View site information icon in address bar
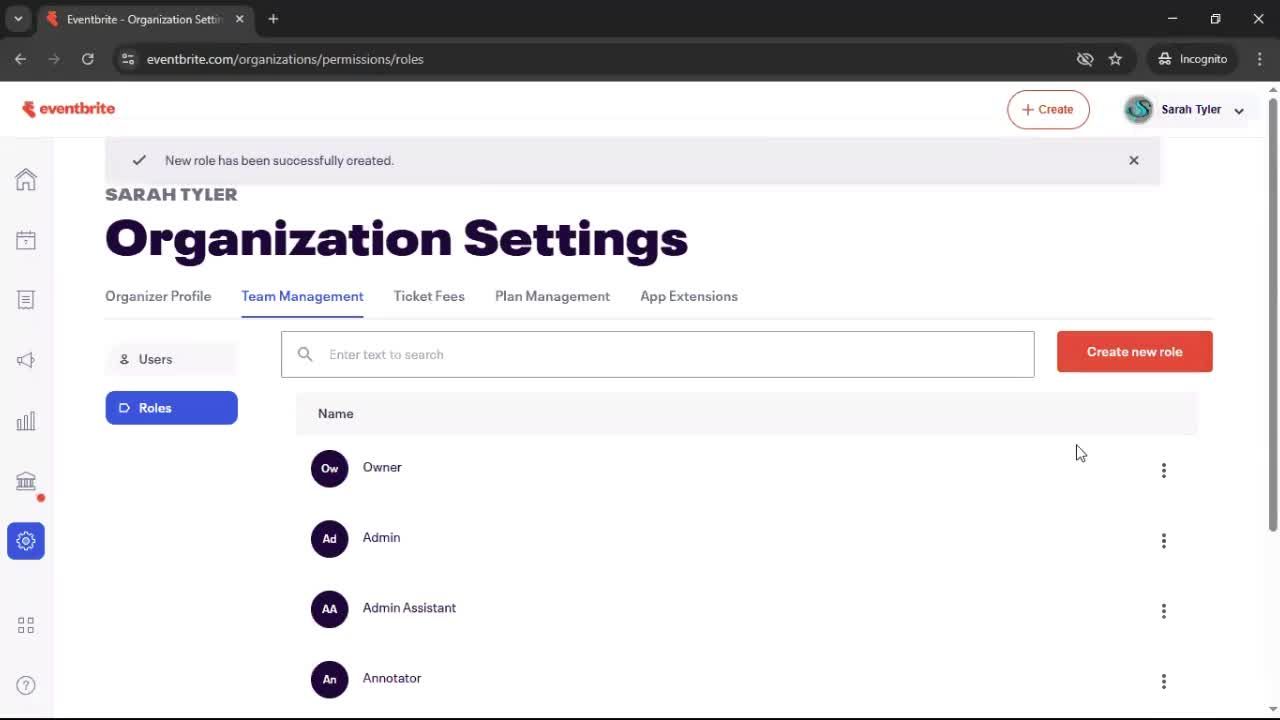This screenshot has width=1280, height=720. pos(127,59)
